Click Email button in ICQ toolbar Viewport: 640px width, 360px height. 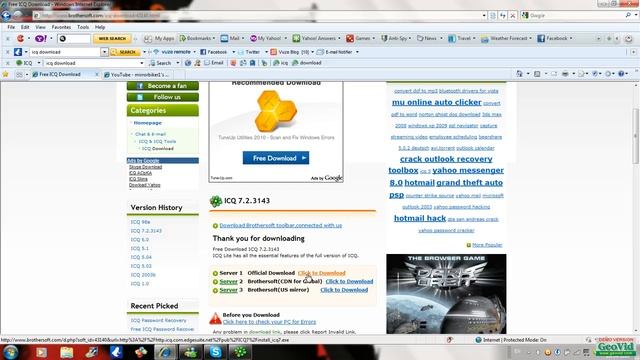(213, 63)
